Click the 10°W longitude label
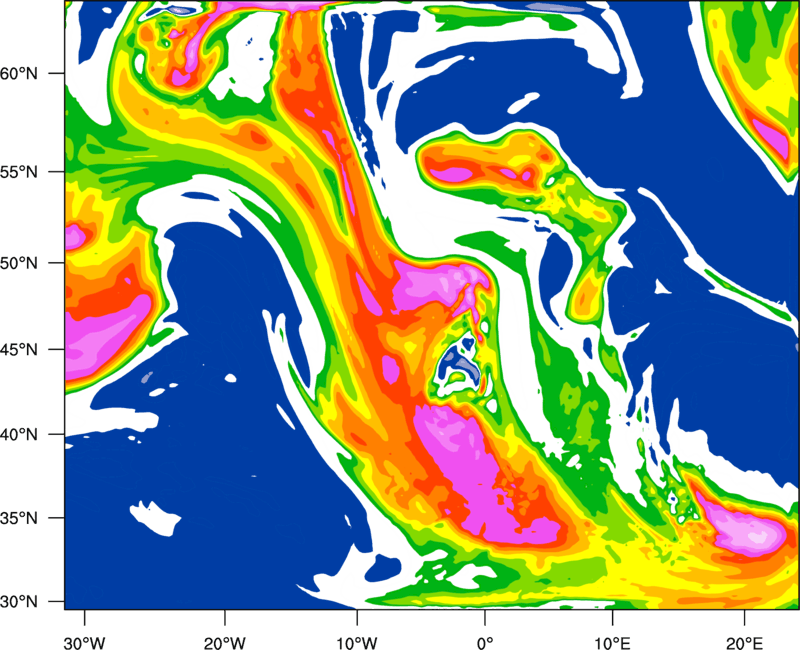Viewport: 800px width, 650px height. (357, 642)
